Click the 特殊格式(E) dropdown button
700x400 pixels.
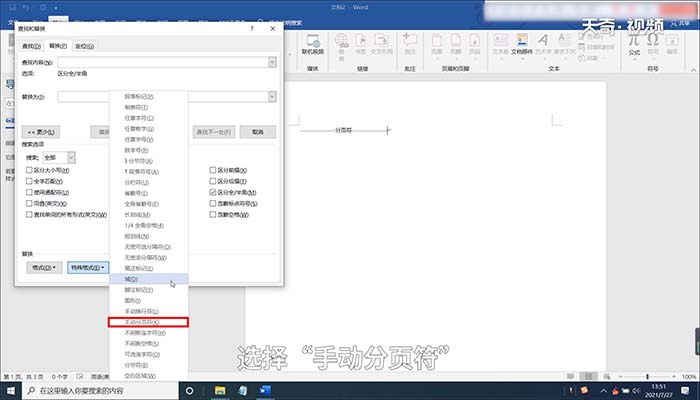88,268
